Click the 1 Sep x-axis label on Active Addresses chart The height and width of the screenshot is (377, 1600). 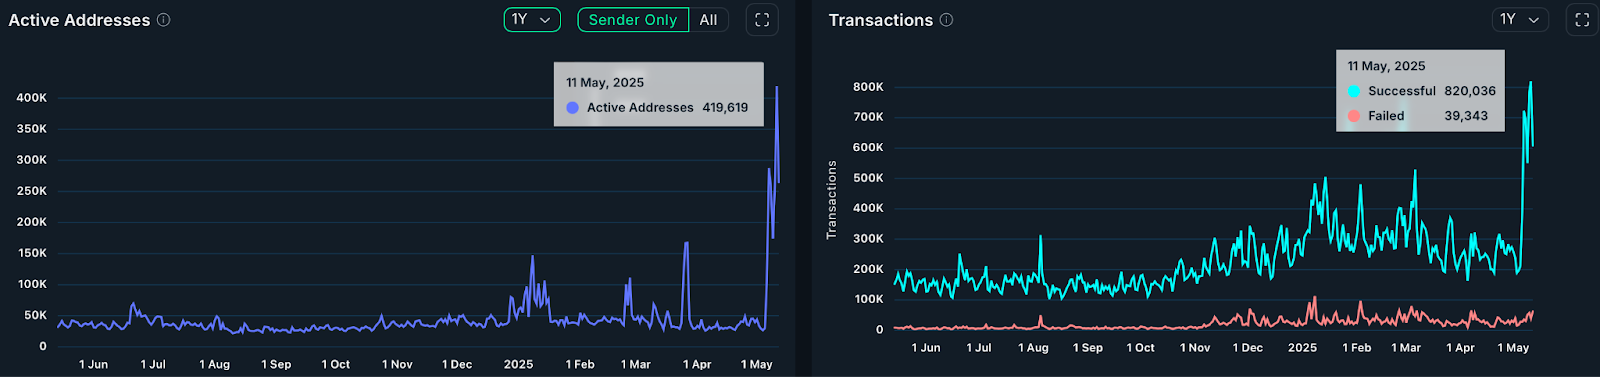(276, 365)
